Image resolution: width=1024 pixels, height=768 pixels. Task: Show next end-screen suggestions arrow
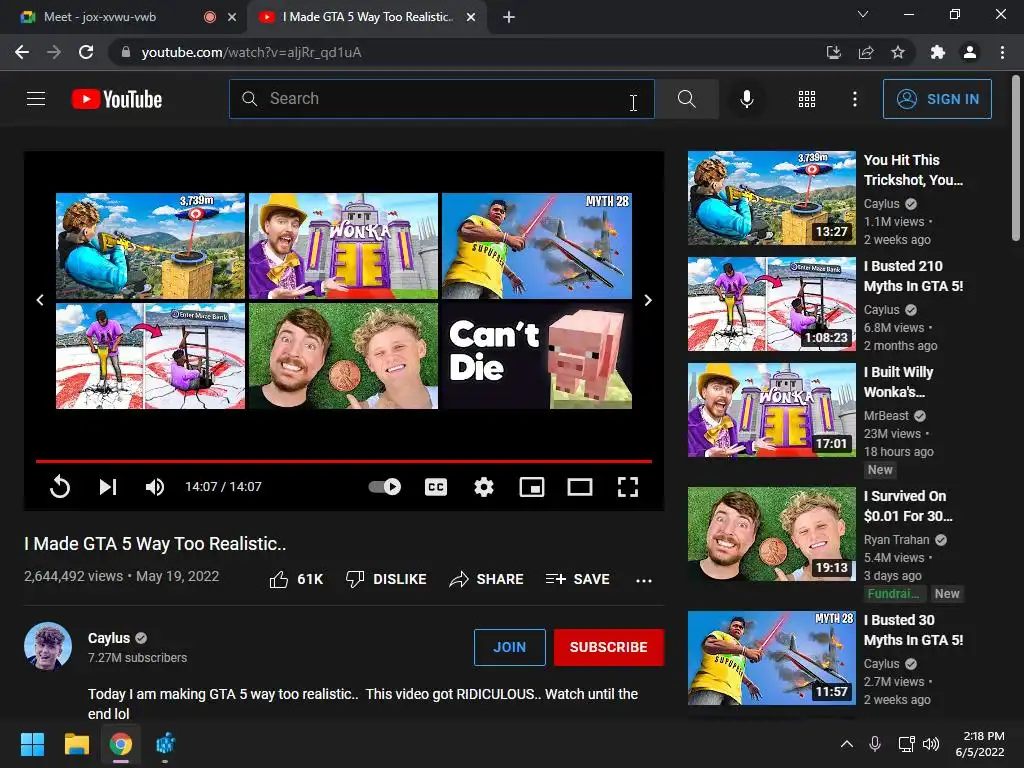click(x=648, y=300)
